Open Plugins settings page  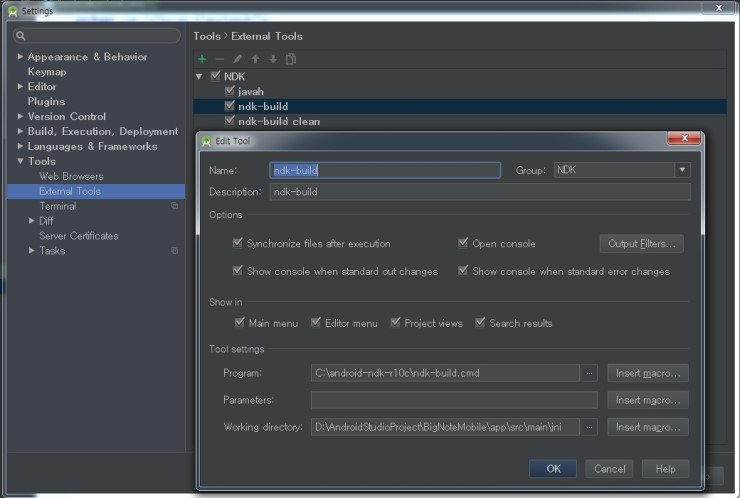tap(46, 101)
